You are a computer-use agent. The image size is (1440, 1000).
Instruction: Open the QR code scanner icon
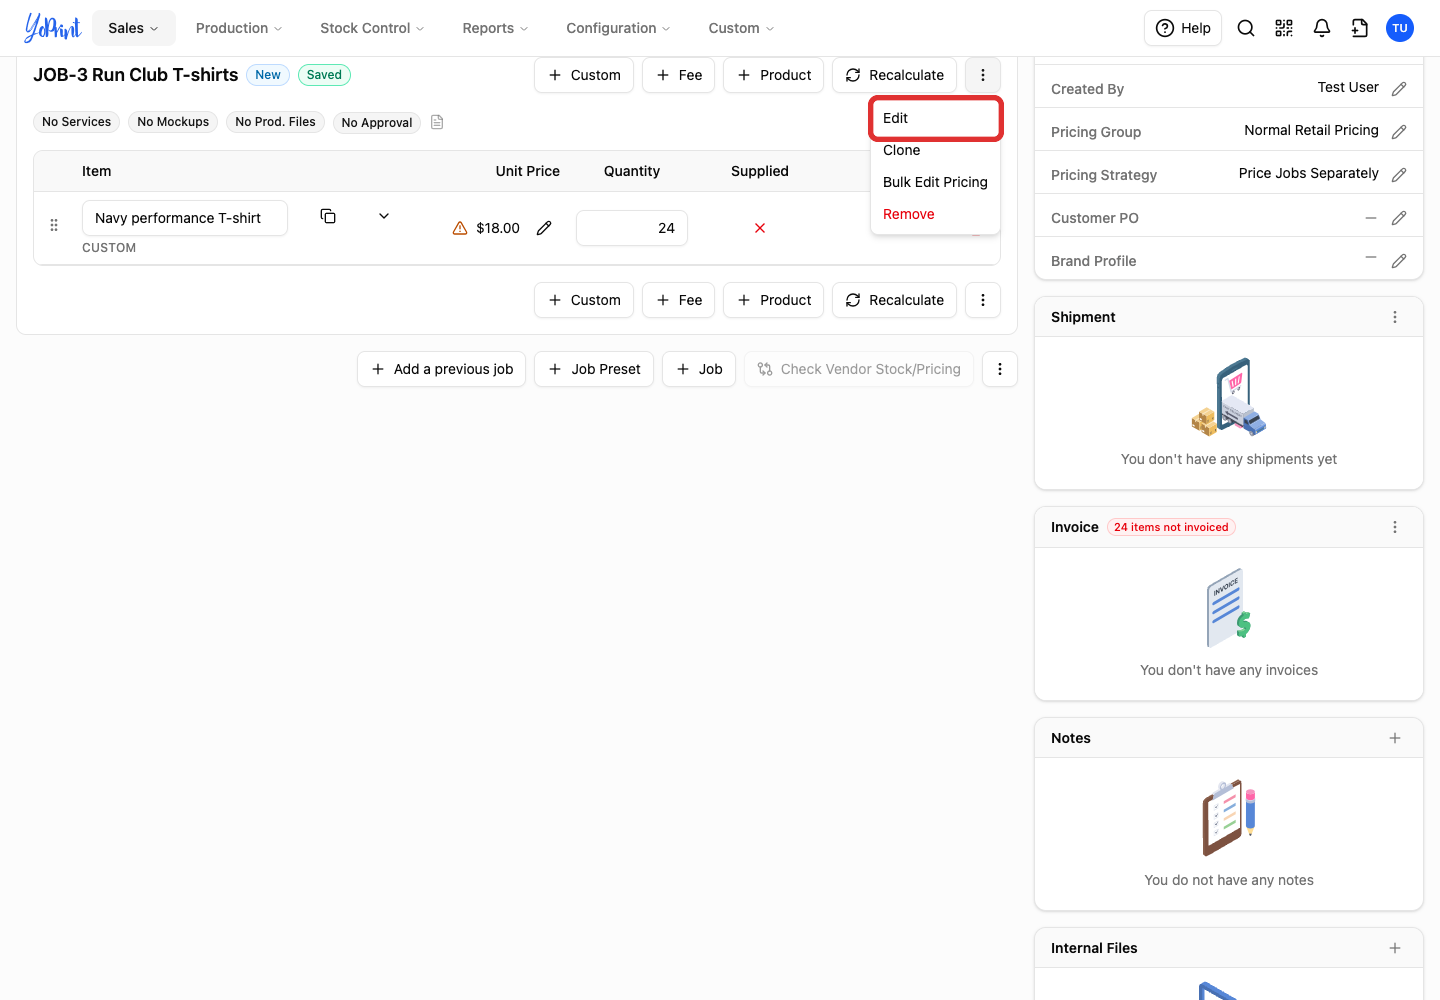coord(1284,28)
